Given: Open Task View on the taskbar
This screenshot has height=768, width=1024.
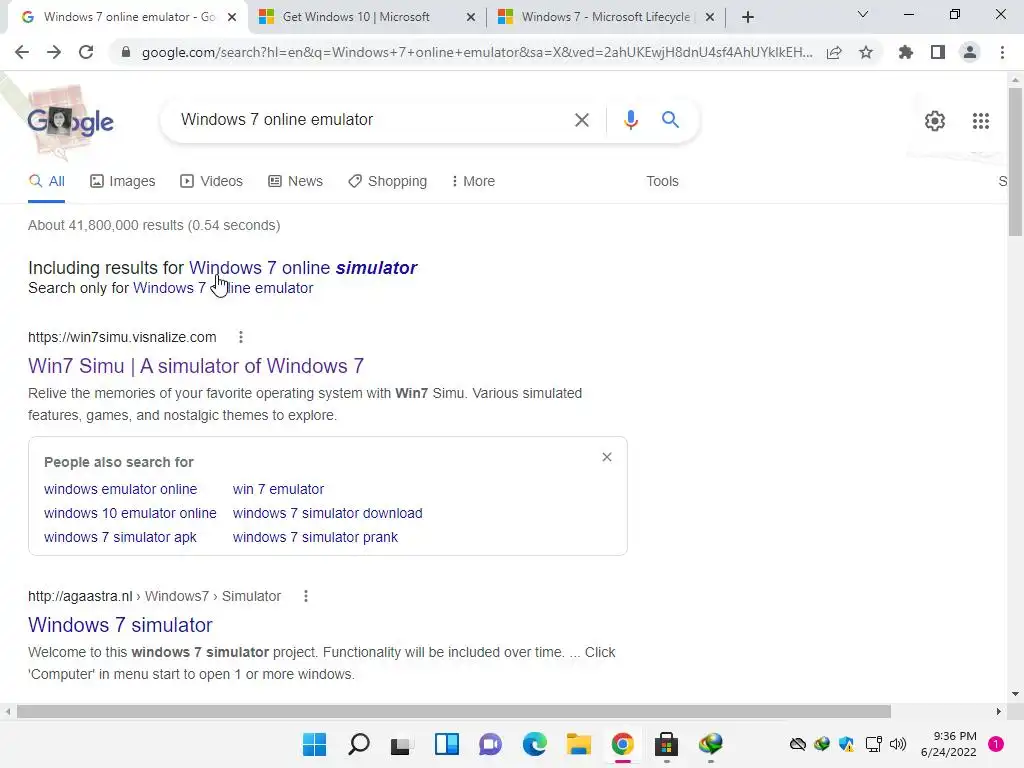Looking at the screenshot, I should (x=401, y=744).
